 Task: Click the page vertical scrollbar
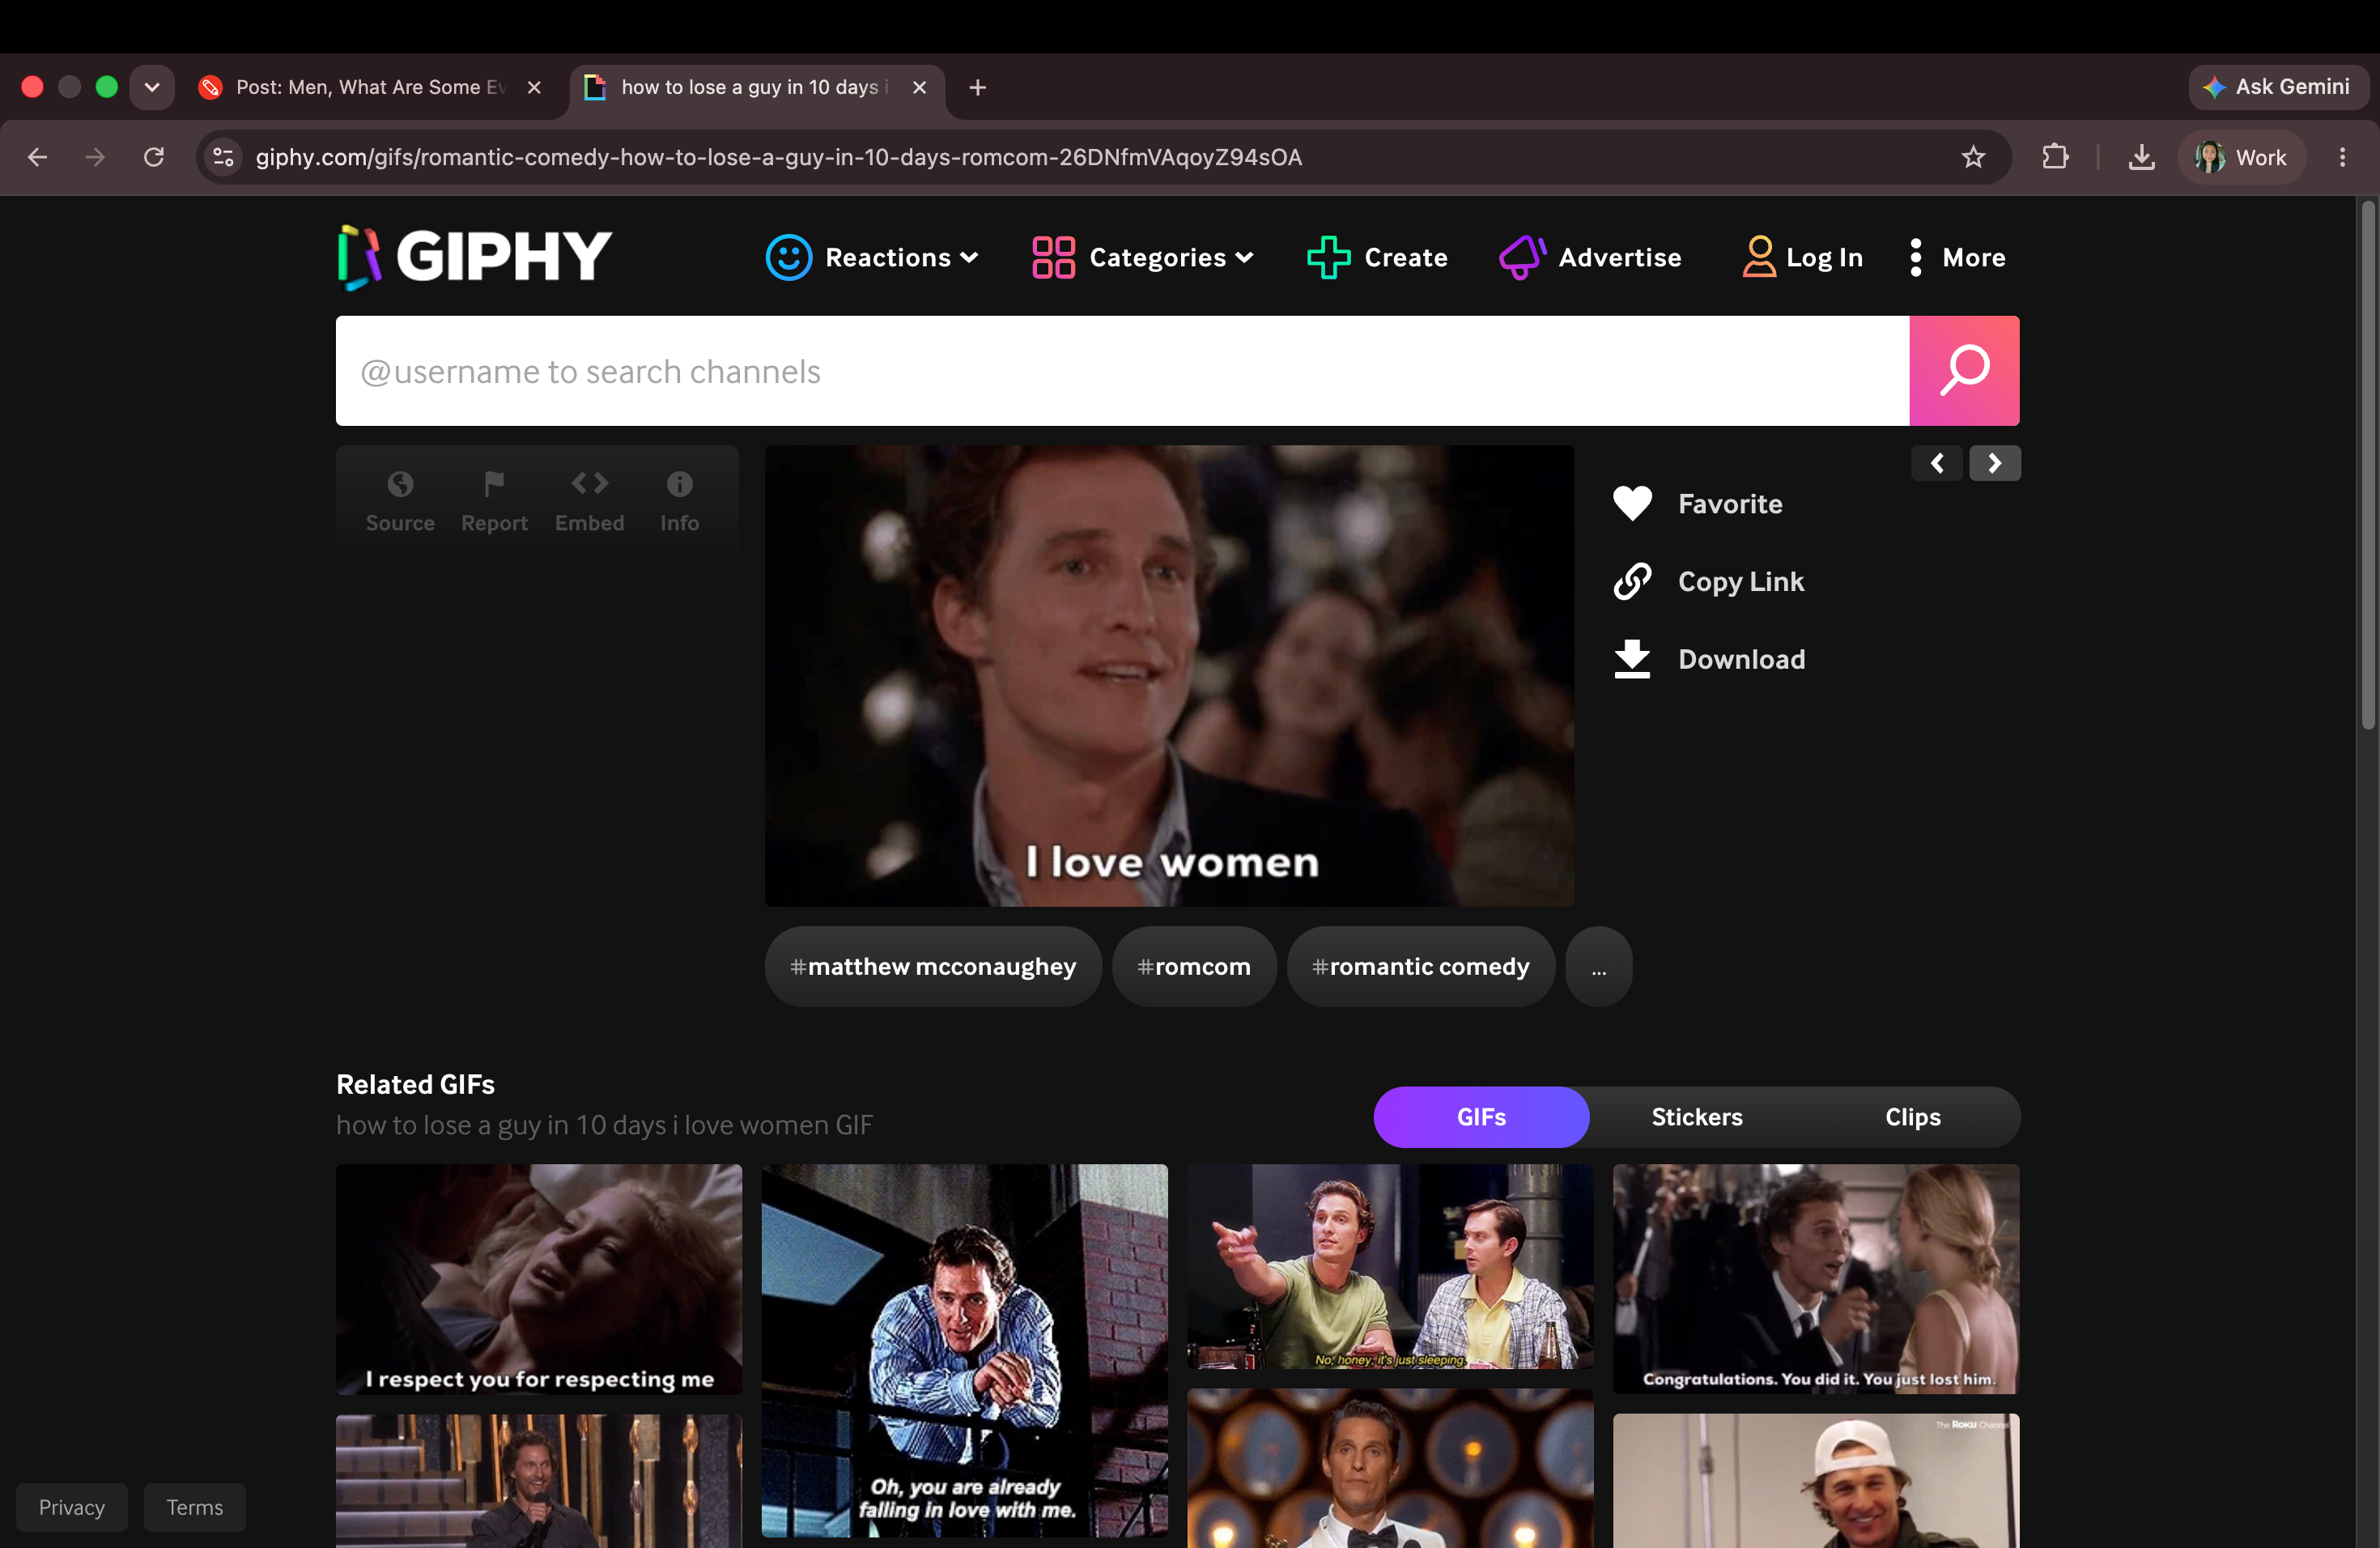pyautogui.click(x=2367, y=465)
